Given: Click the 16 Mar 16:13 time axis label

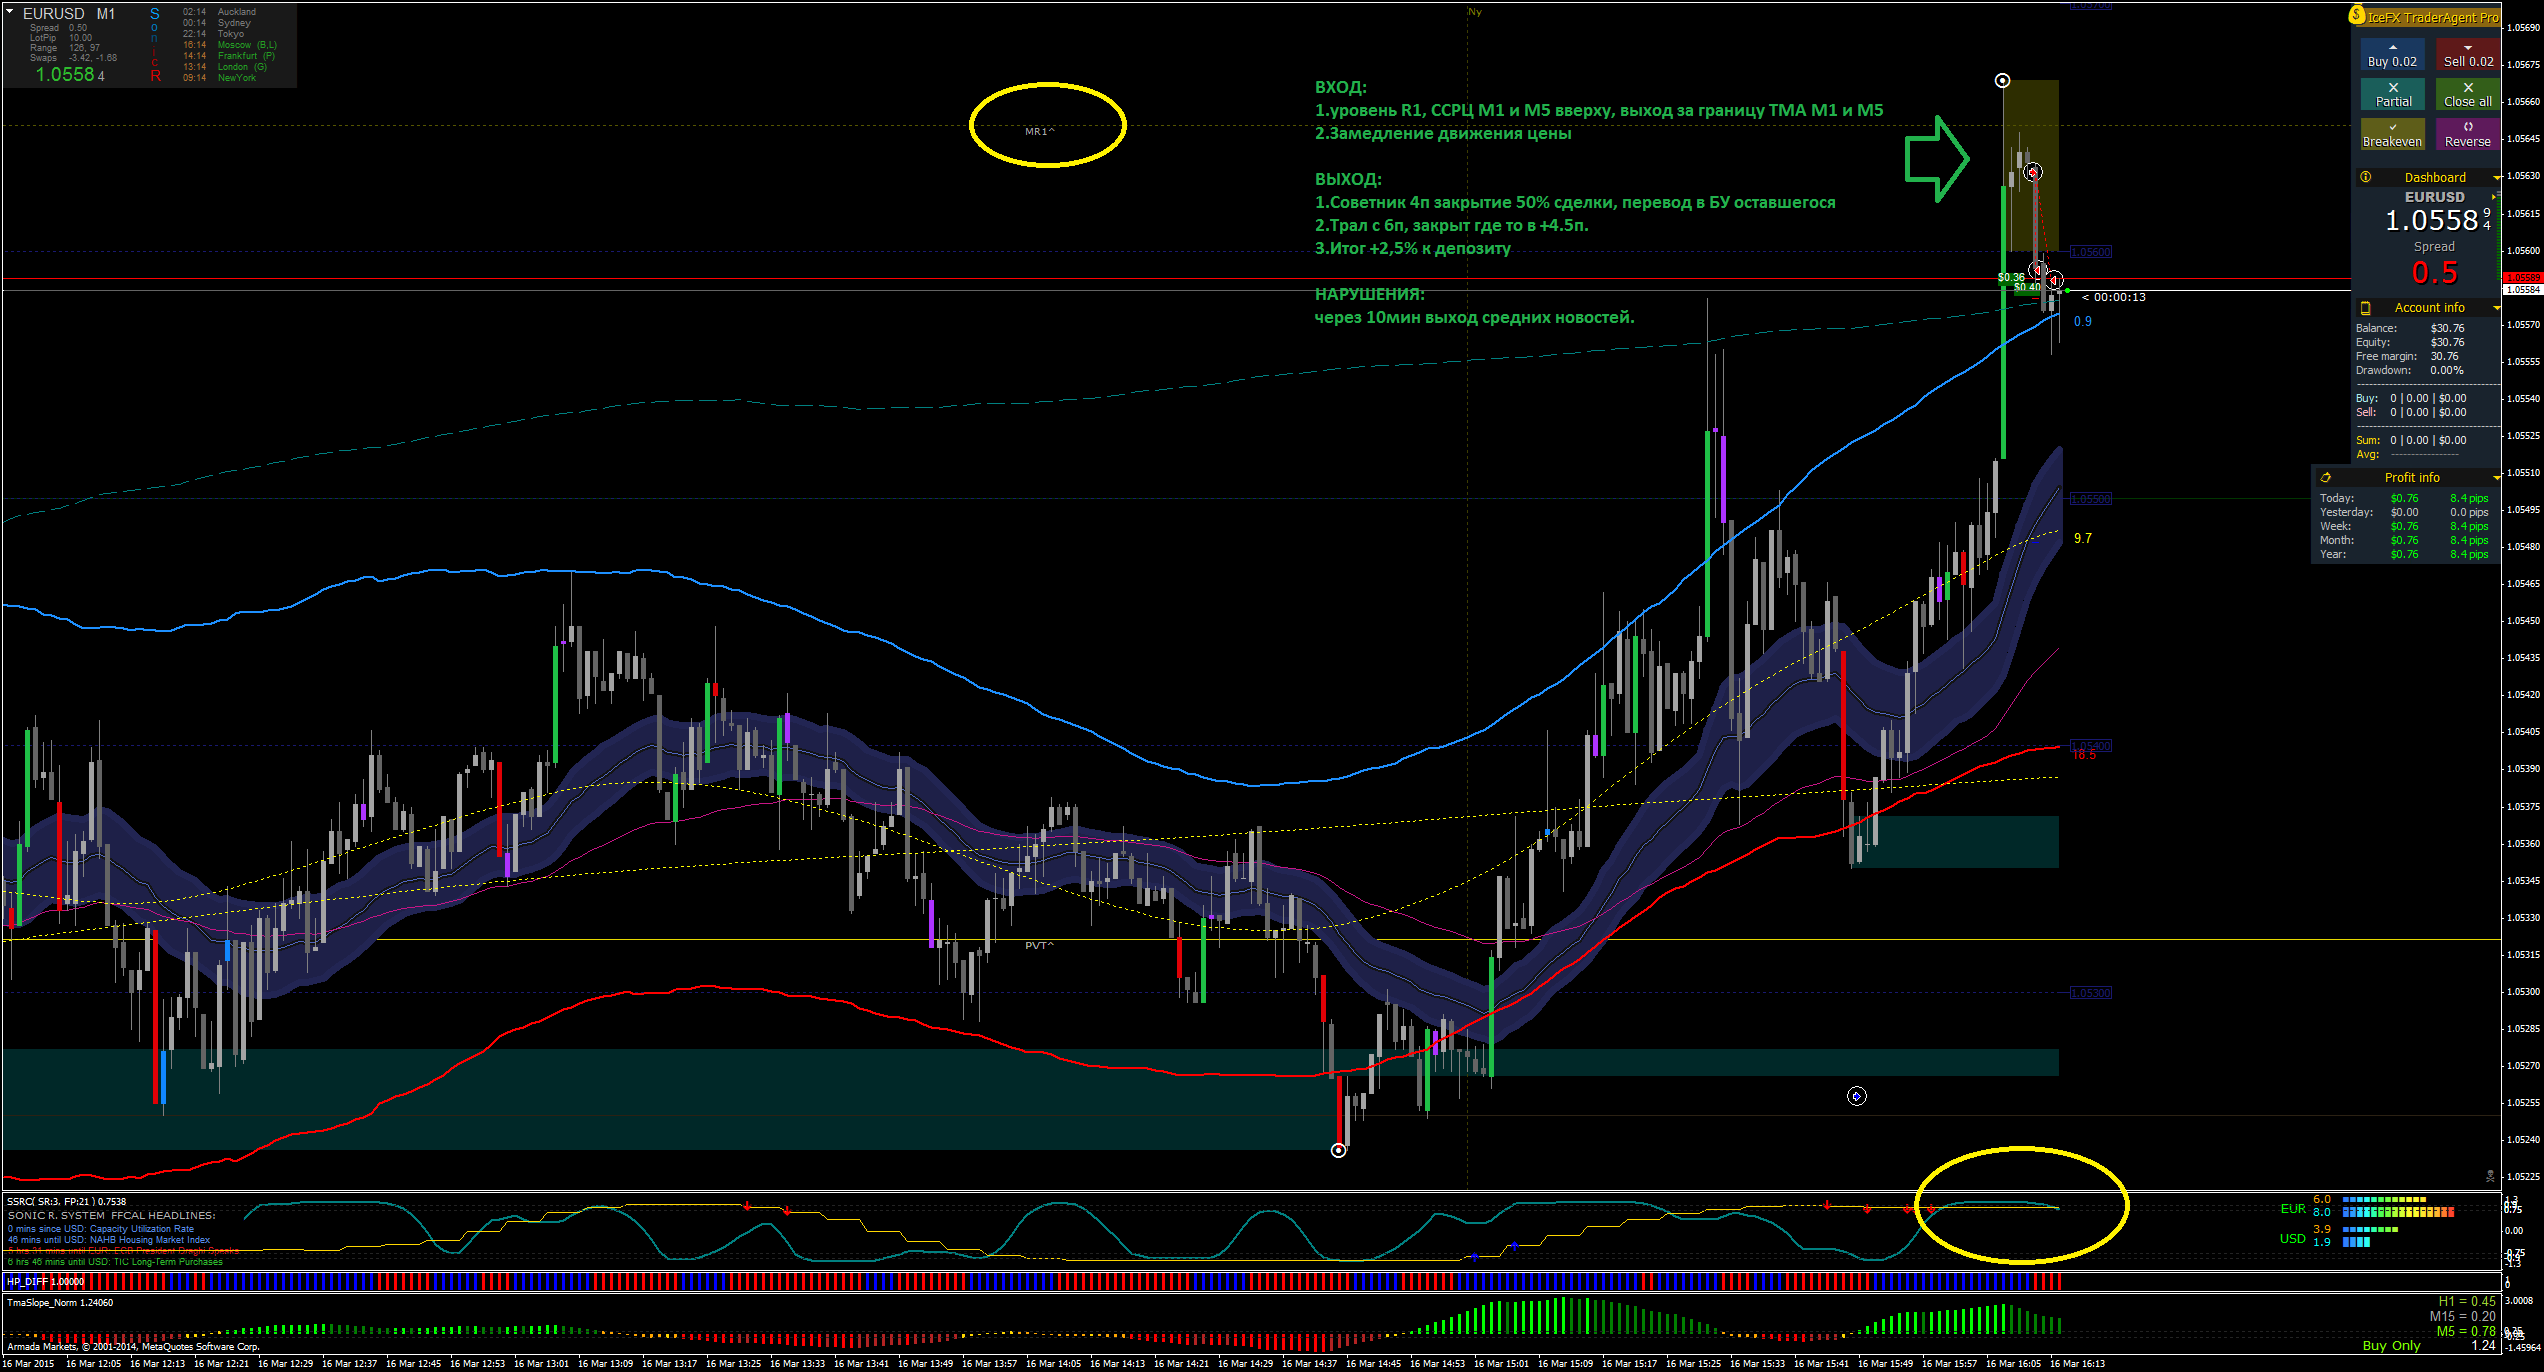Looking at the screenshot, I should pyautogui.click(x=2077, y=1364).
